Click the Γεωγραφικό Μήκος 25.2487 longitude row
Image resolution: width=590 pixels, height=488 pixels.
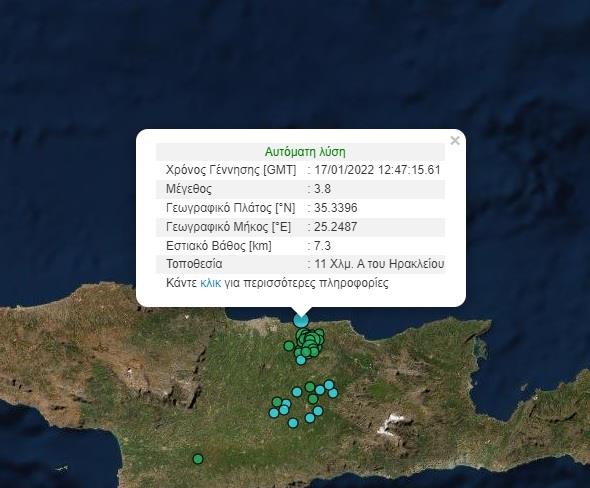point(300,227)
